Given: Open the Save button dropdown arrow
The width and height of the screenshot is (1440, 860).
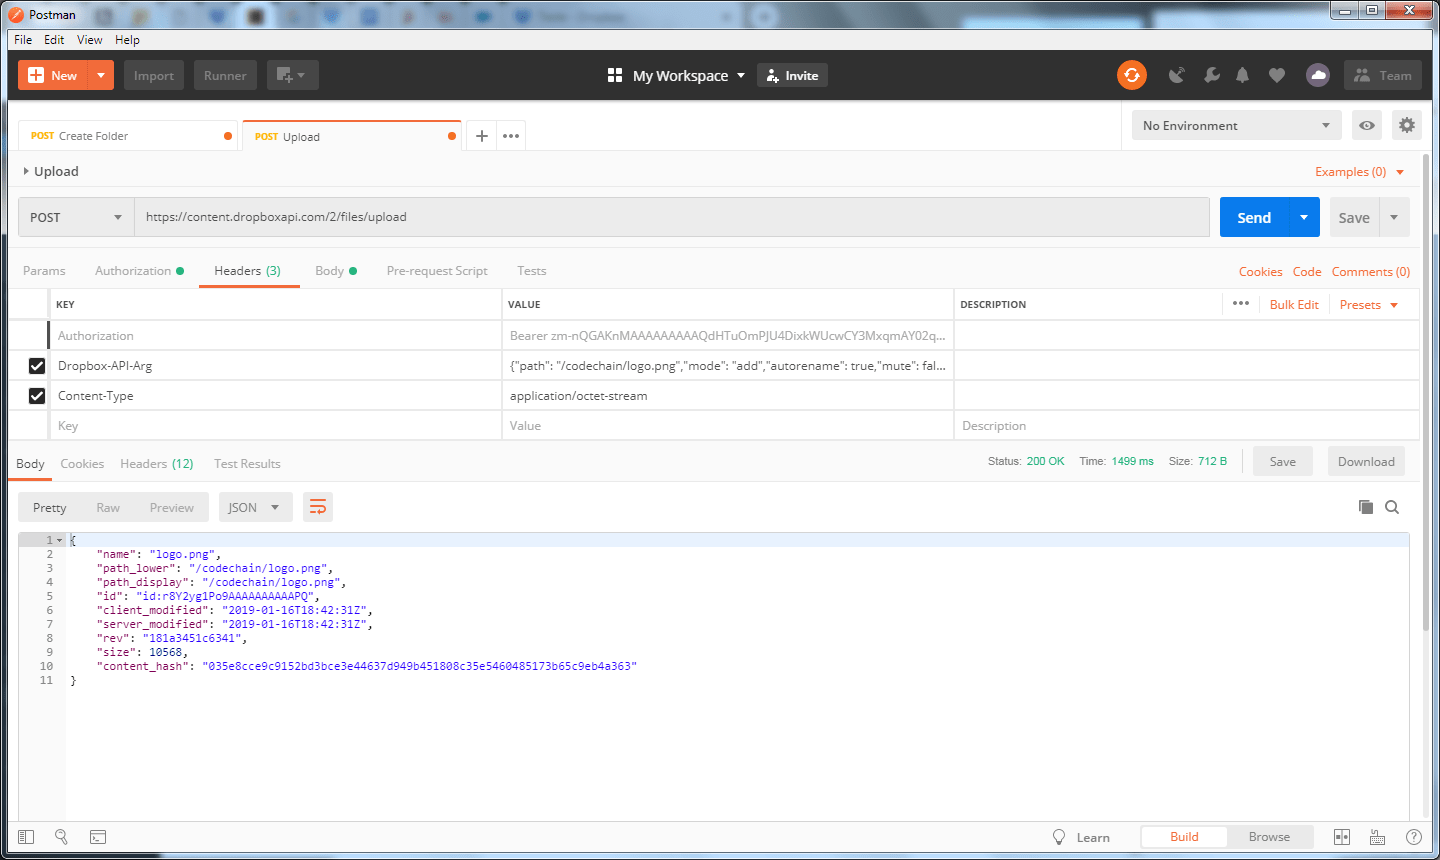Looking at the screenshot, I should (x=1394, y=217).
